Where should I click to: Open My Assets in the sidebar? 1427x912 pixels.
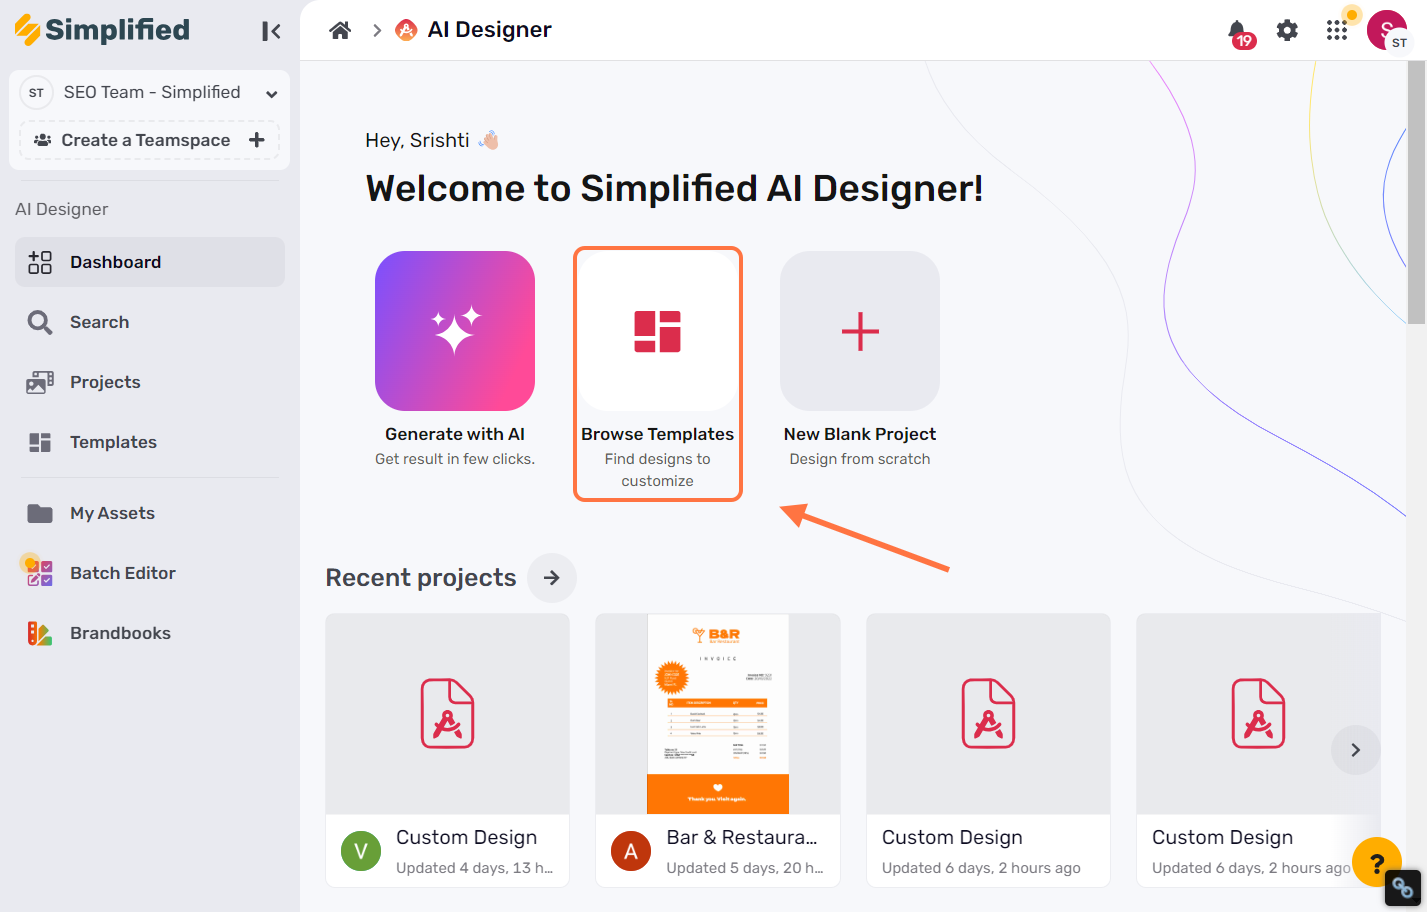coord(150,513)
